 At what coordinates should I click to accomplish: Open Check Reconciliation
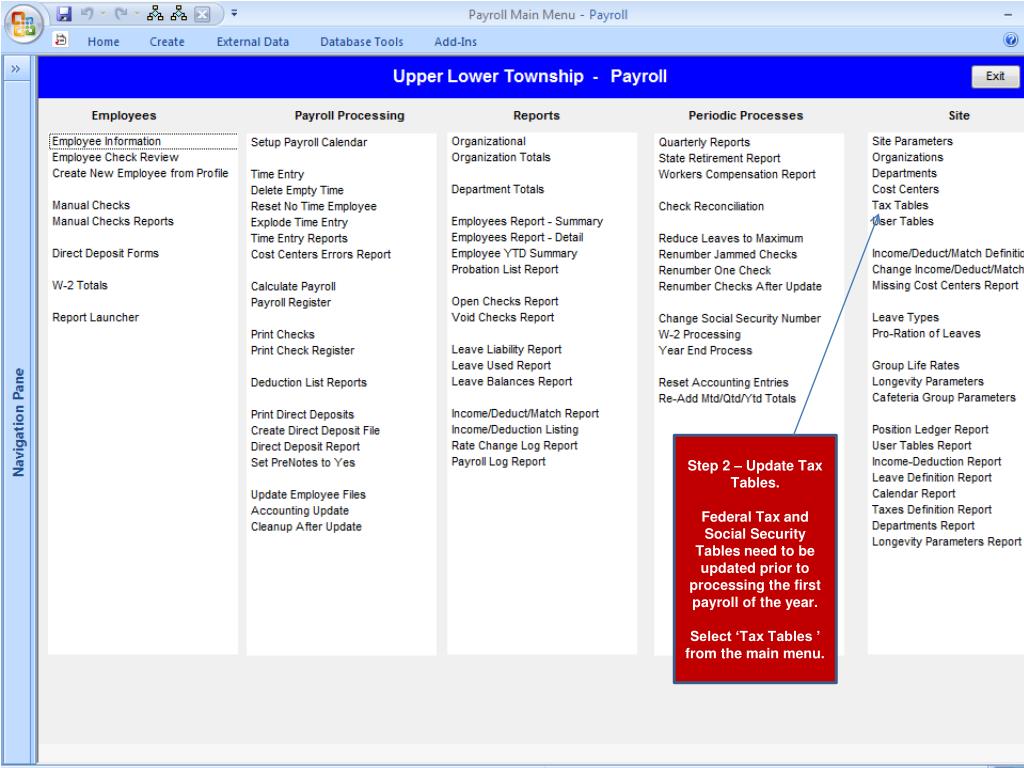(x=711, y=206)
